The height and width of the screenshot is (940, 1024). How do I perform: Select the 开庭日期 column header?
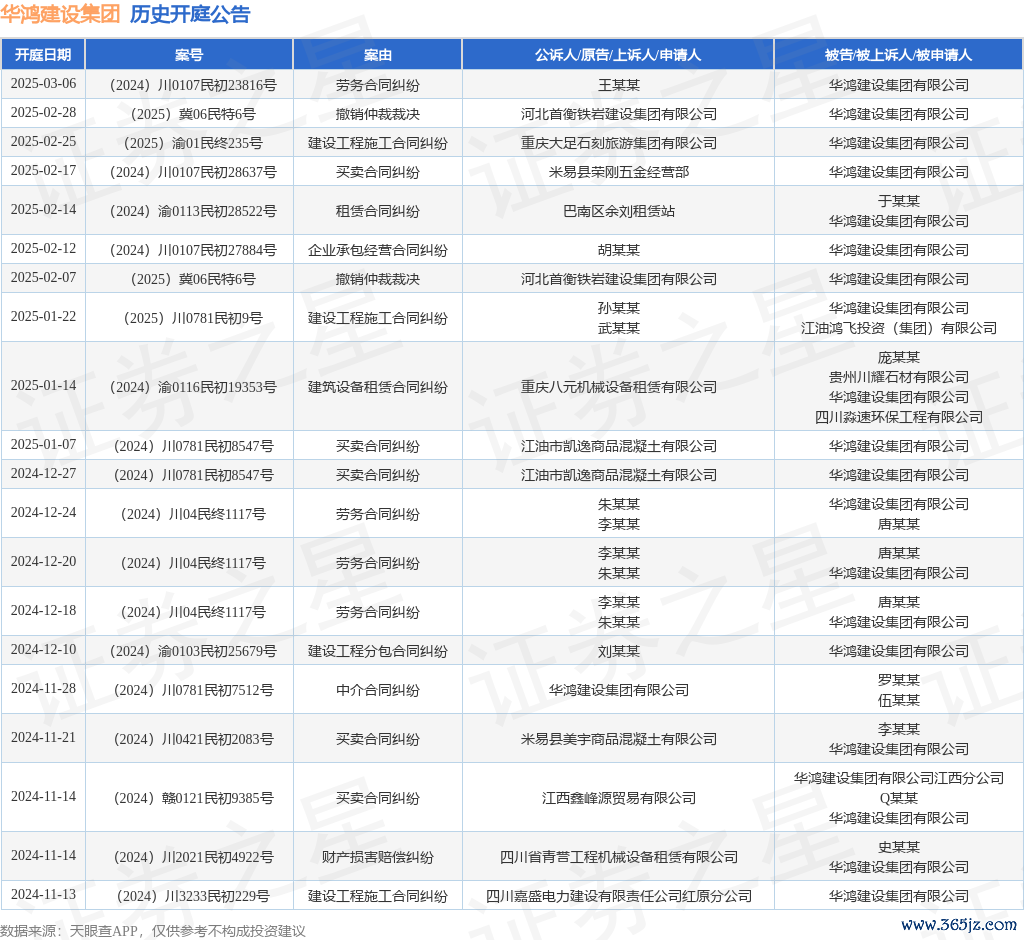click(x=43, y=55)
